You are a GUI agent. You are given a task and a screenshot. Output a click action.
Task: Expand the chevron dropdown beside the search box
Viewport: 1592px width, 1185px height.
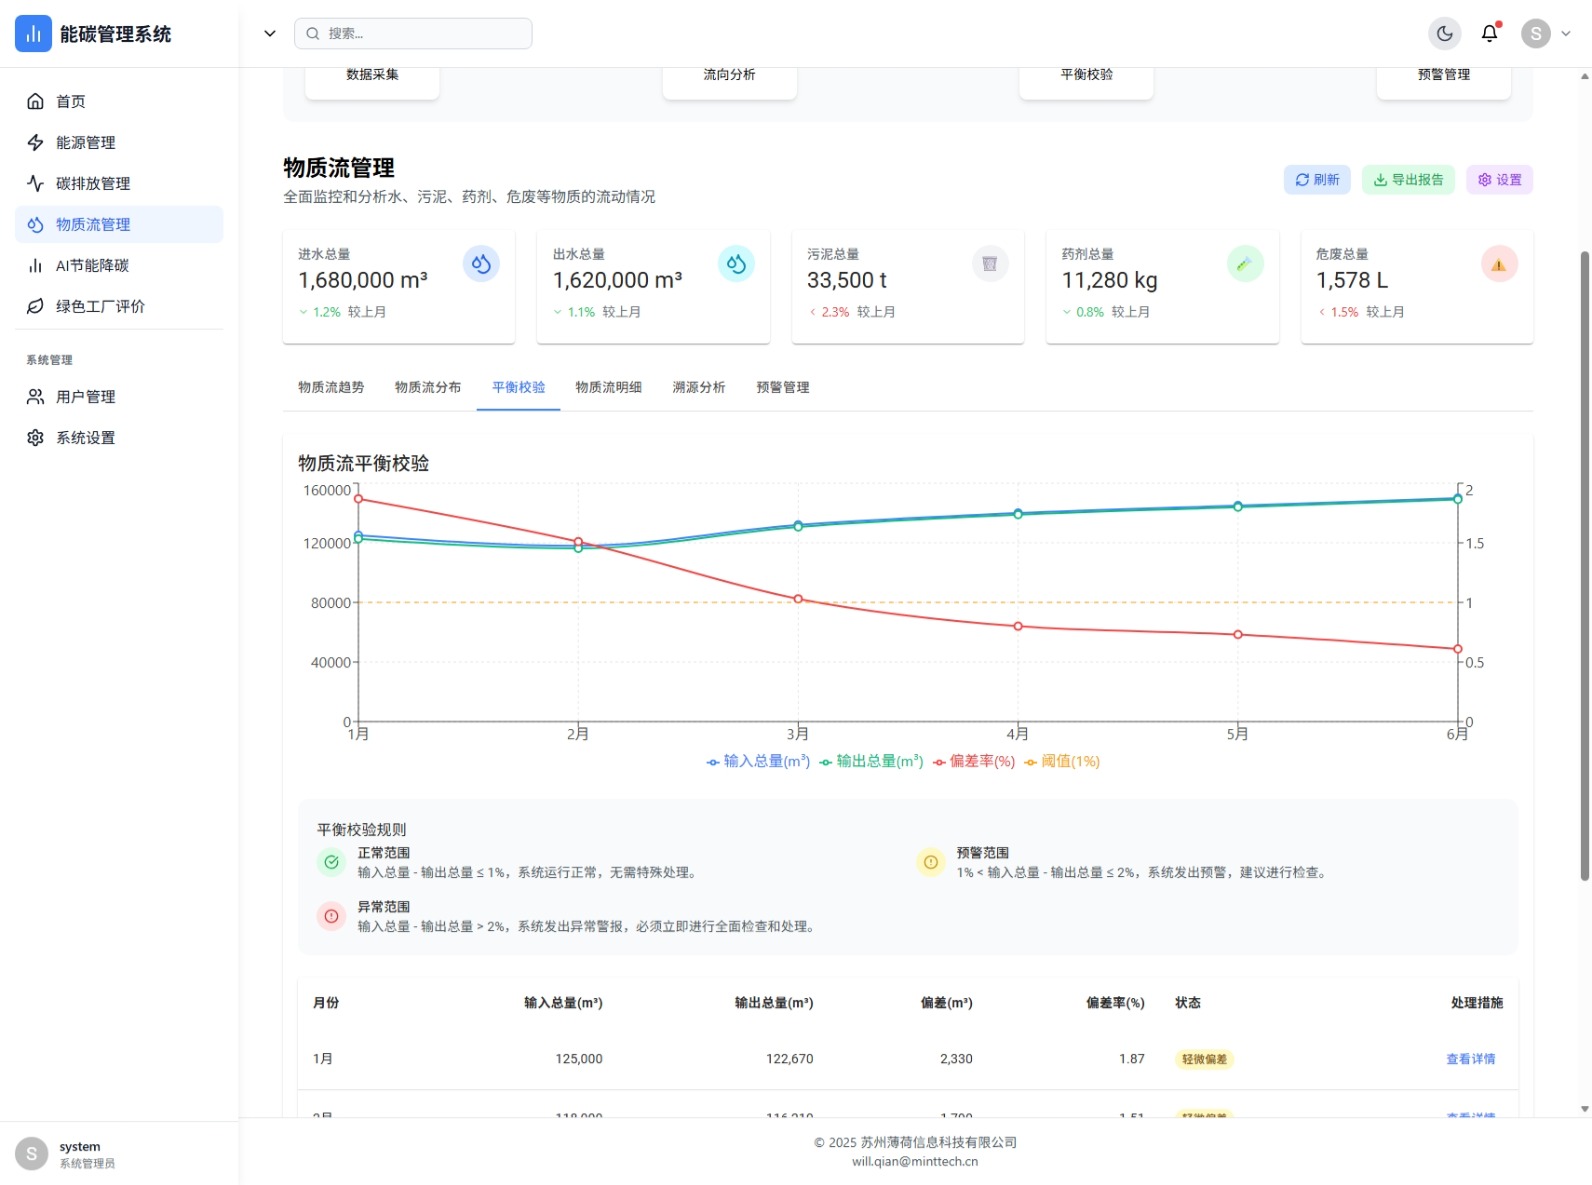click(269, 34)
